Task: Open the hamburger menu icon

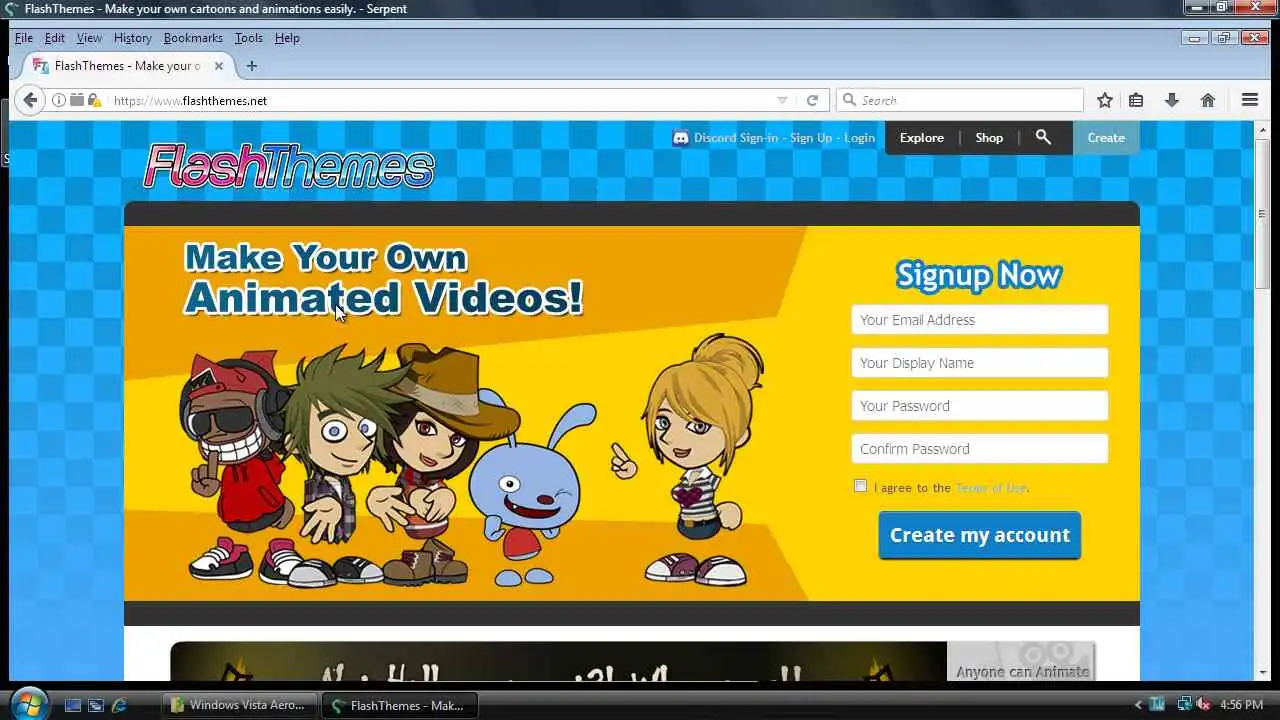Action: tap(1250, 100)
